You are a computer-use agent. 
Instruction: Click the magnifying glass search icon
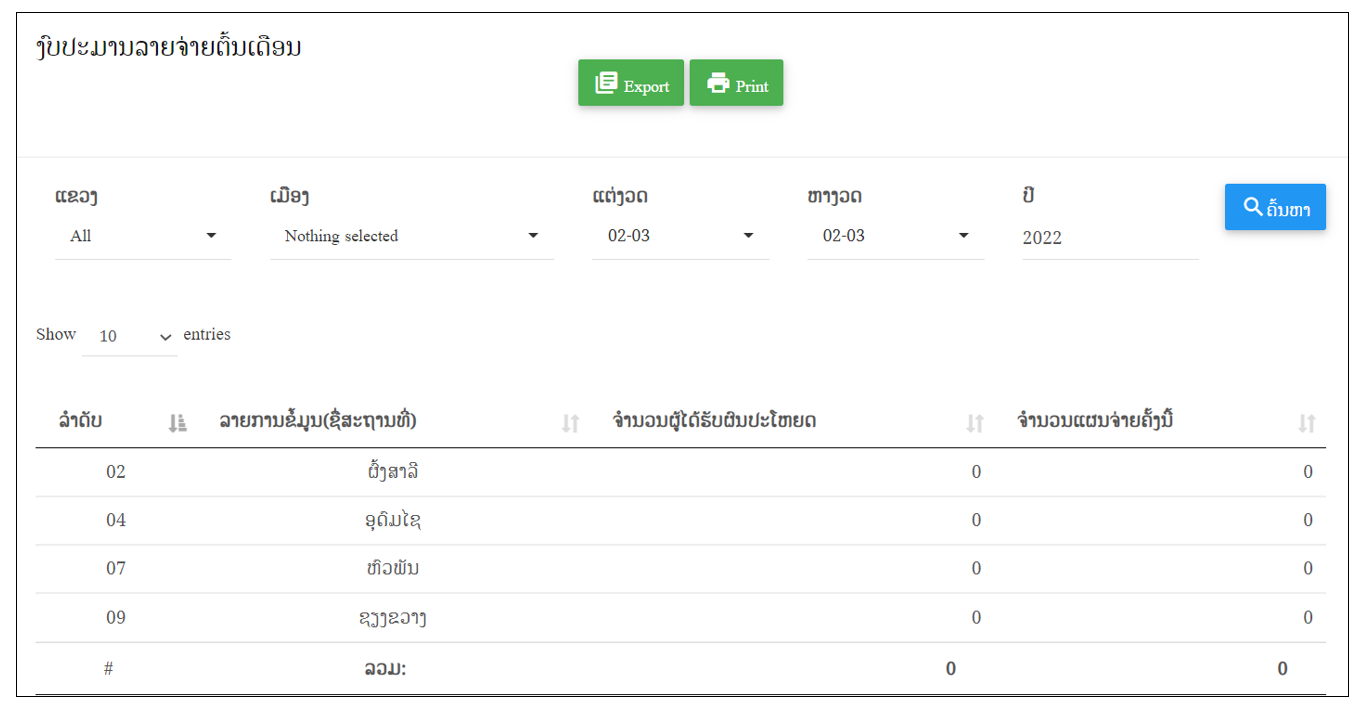click(x=1253, y=207)
